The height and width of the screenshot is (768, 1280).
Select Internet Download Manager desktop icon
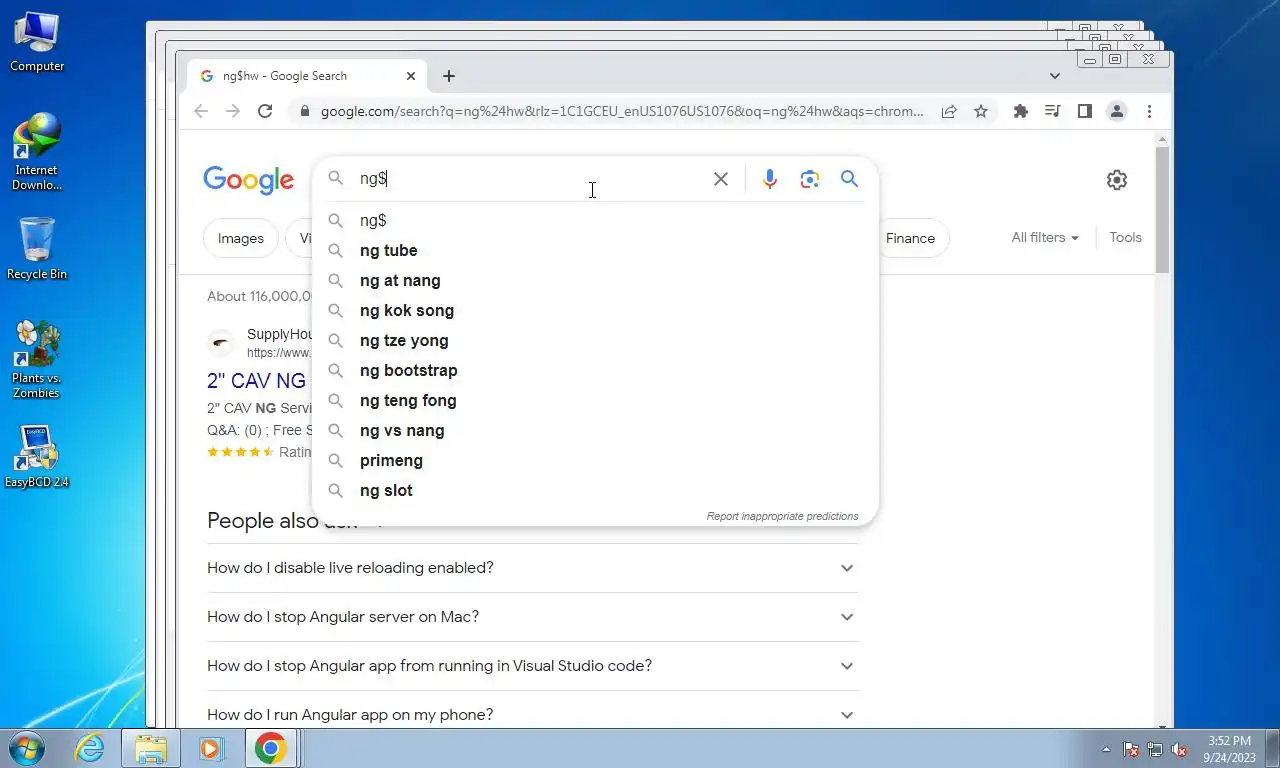(37, 152)
